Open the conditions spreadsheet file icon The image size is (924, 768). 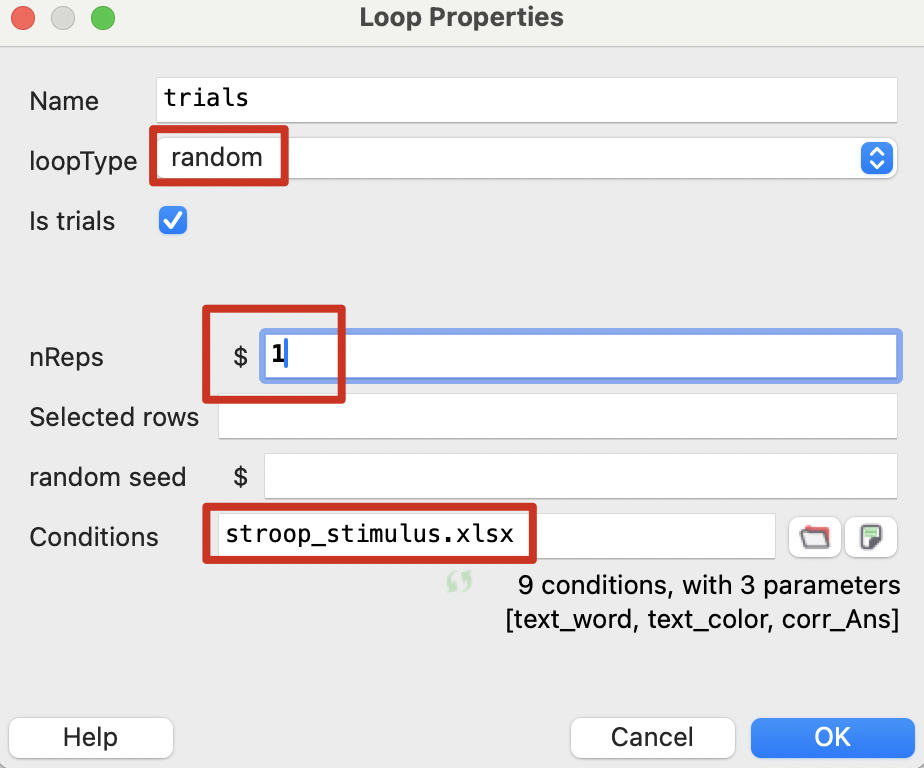[870, 537]
